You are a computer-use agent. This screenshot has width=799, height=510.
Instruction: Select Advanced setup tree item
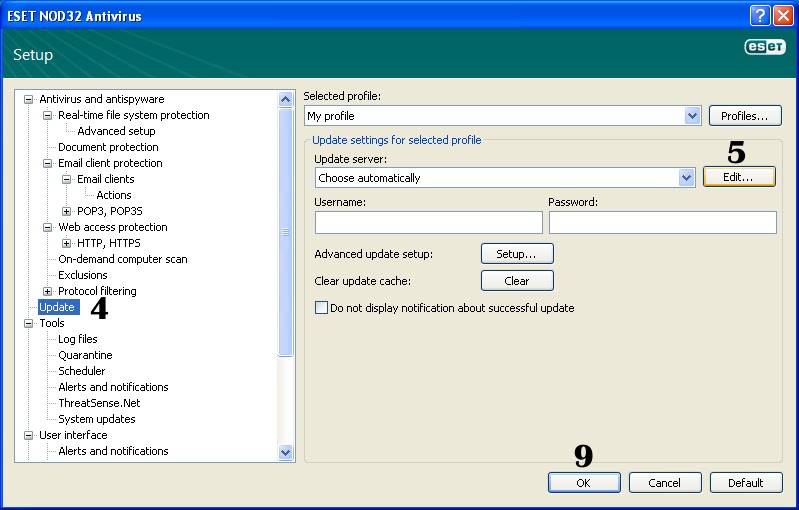116,131
